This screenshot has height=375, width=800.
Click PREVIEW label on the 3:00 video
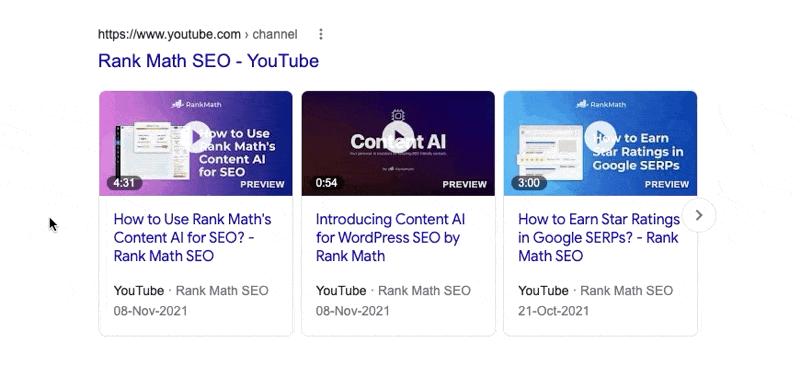[x=667, y=184]
